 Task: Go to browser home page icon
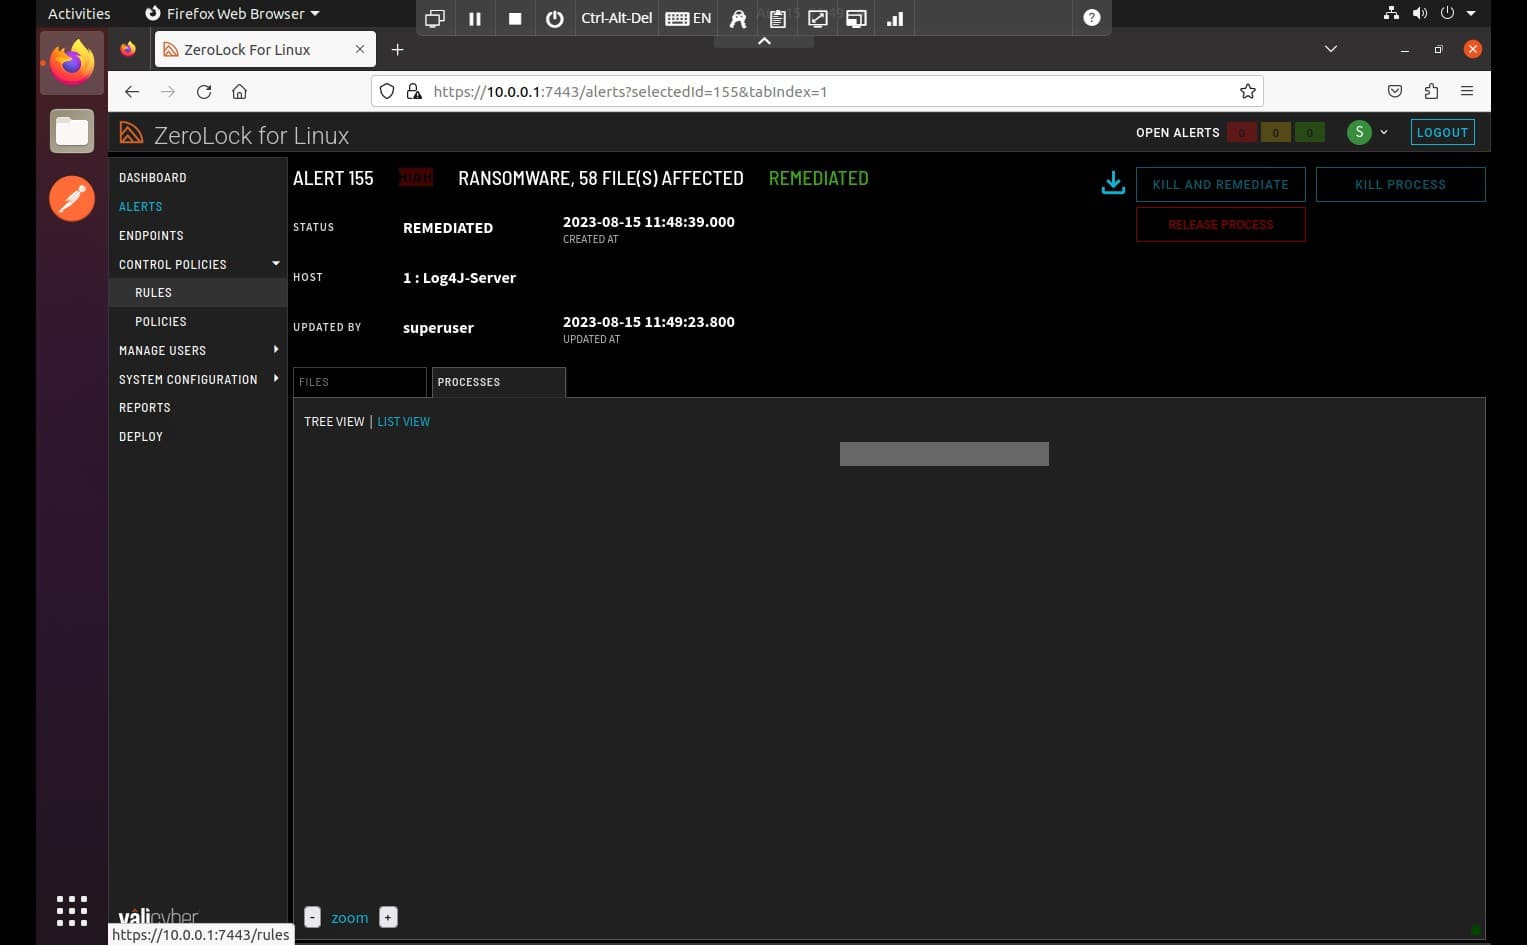pos(239,92)
